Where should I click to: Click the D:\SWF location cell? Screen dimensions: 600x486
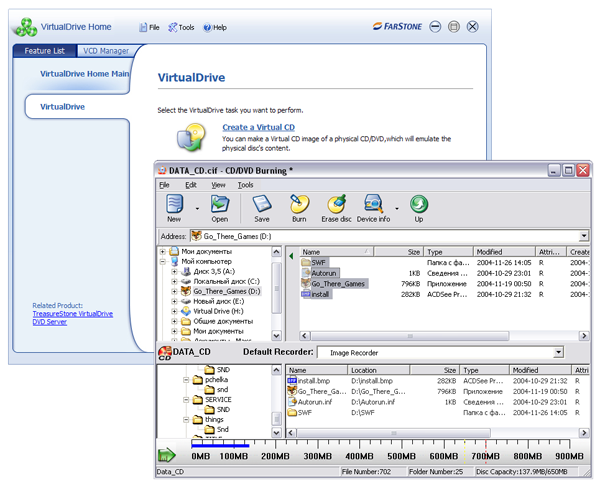pyautogui.click(x=363, y=413)
